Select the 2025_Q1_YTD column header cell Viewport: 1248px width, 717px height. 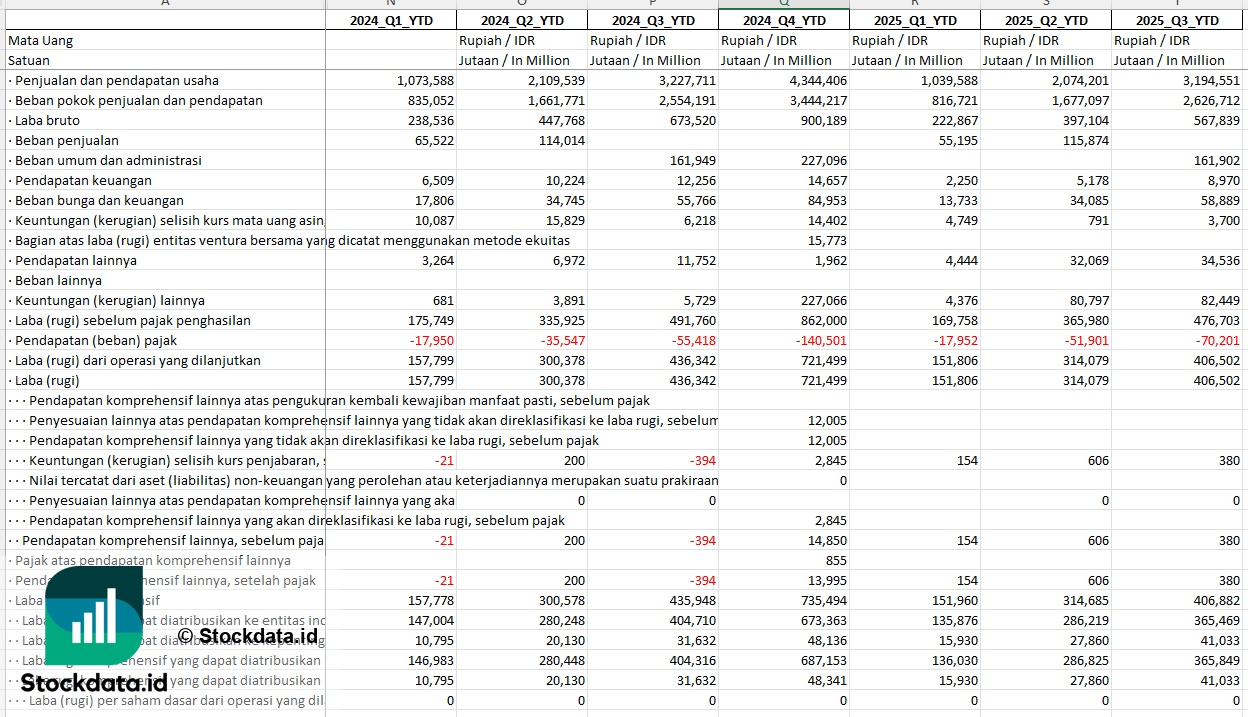point(915,20)
